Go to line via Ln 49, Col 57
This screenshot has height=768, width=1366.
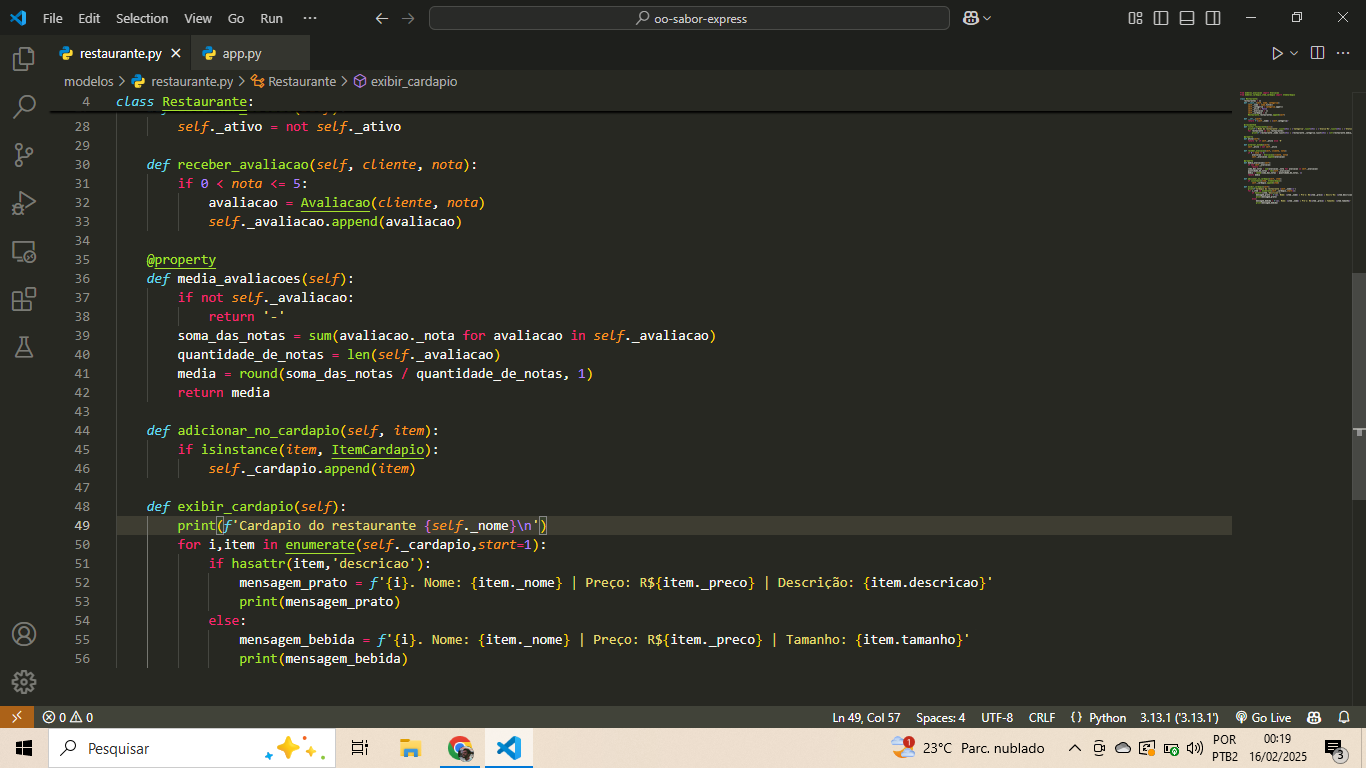(866, 717)
